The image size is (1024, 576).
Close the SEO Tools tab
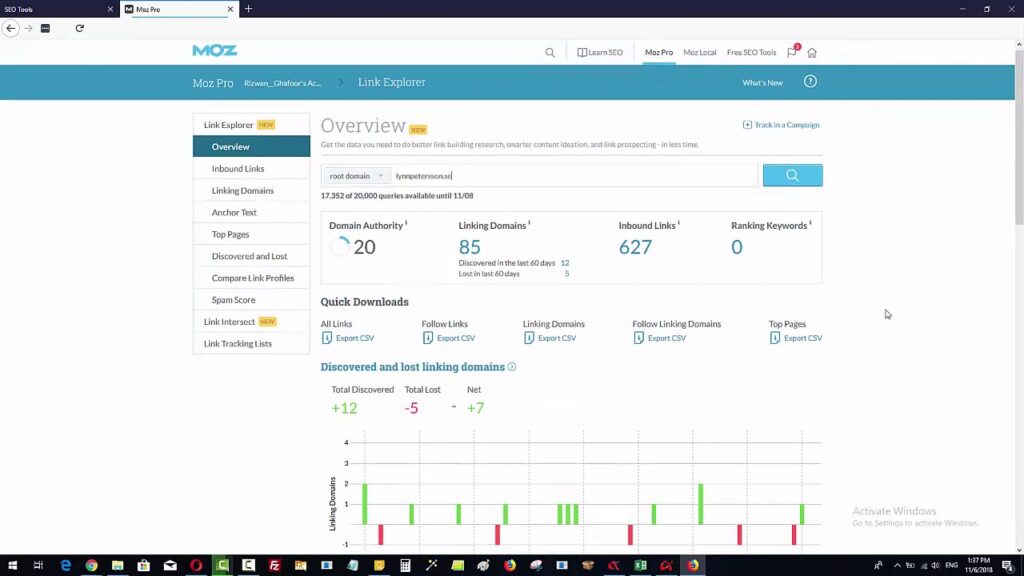coord(110,9)
